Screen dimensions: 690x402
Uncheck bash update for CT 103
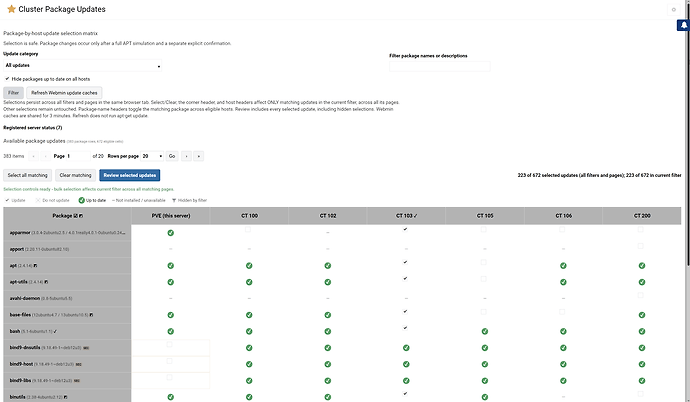point(405,328)
